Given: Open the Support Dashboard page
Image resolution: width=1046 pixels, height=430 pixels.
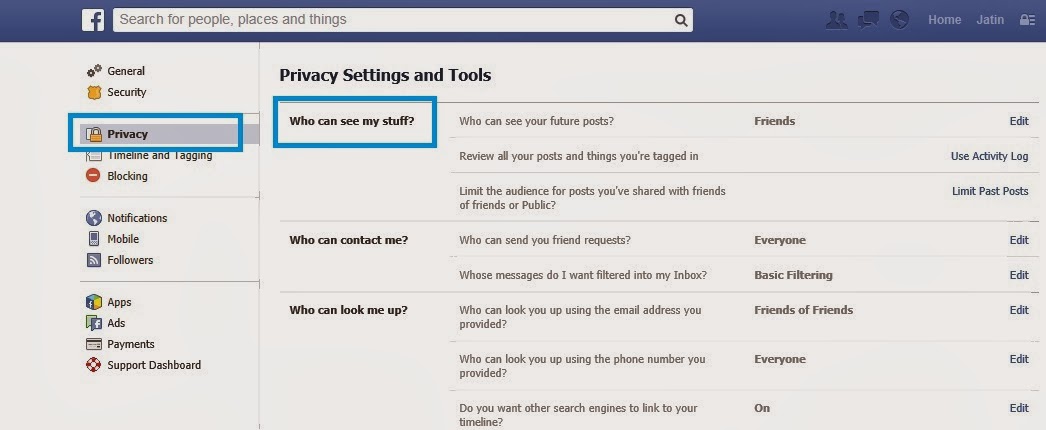Looking at the screenshot, I should click(154, 365).
